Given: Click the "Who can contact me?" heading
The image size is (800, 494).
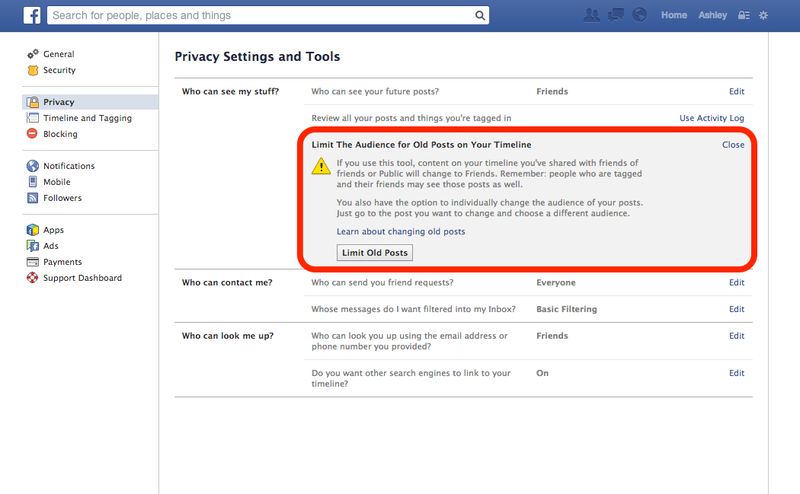Looking at the screenshot, I should 227,282.
